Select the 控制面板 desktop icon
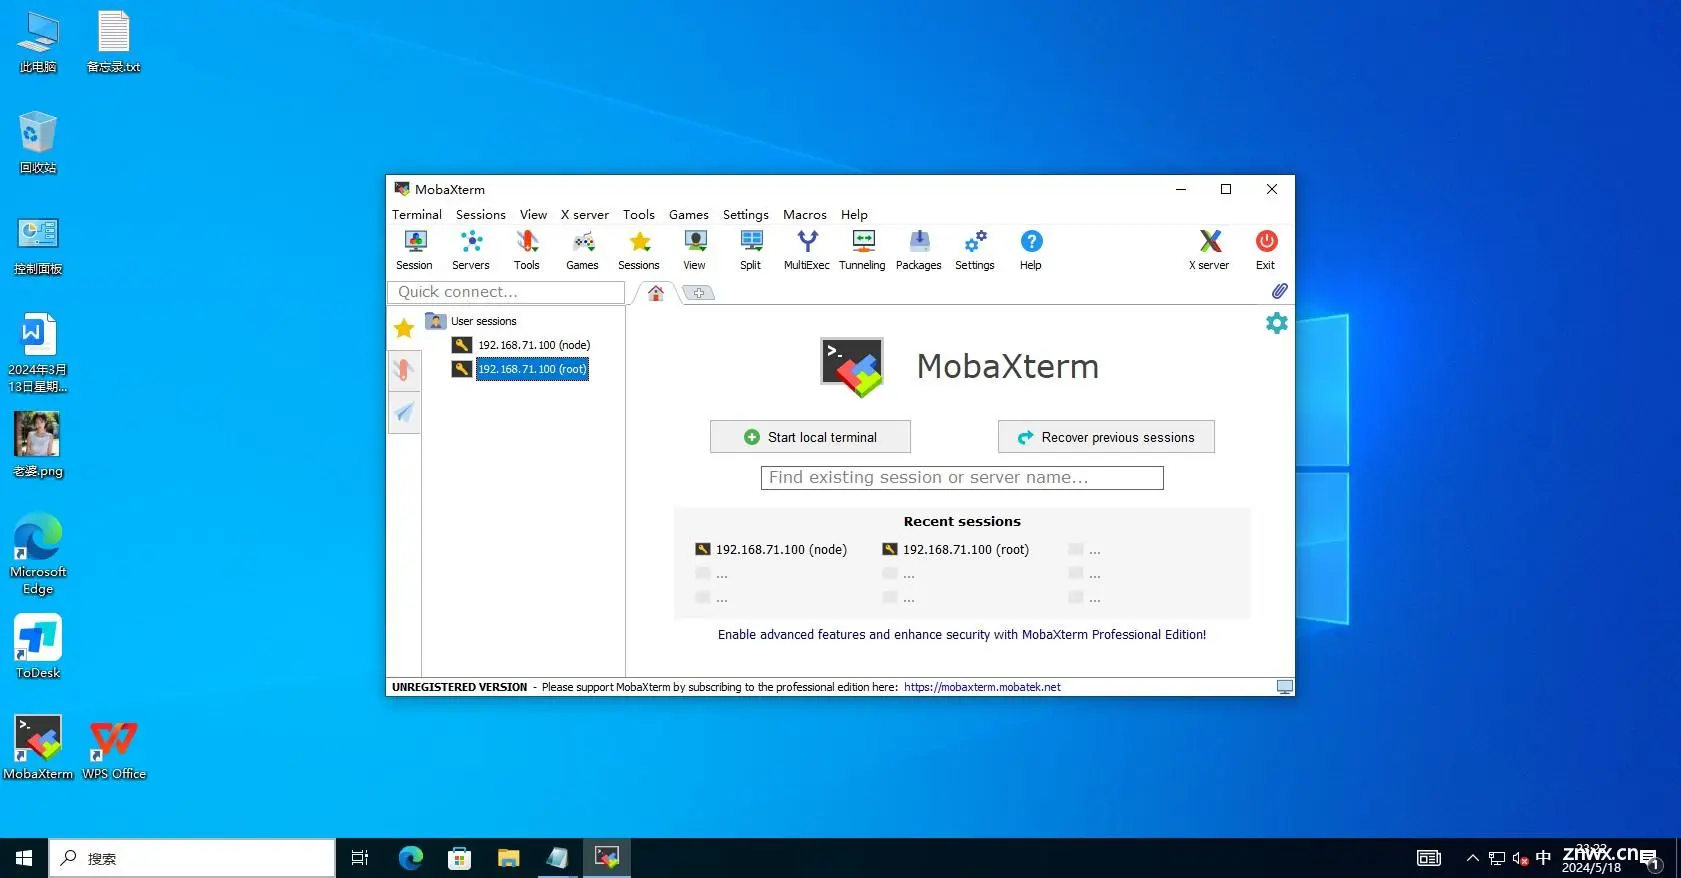The width and height of the screenshot is (1681, 878). pos(38,245)
